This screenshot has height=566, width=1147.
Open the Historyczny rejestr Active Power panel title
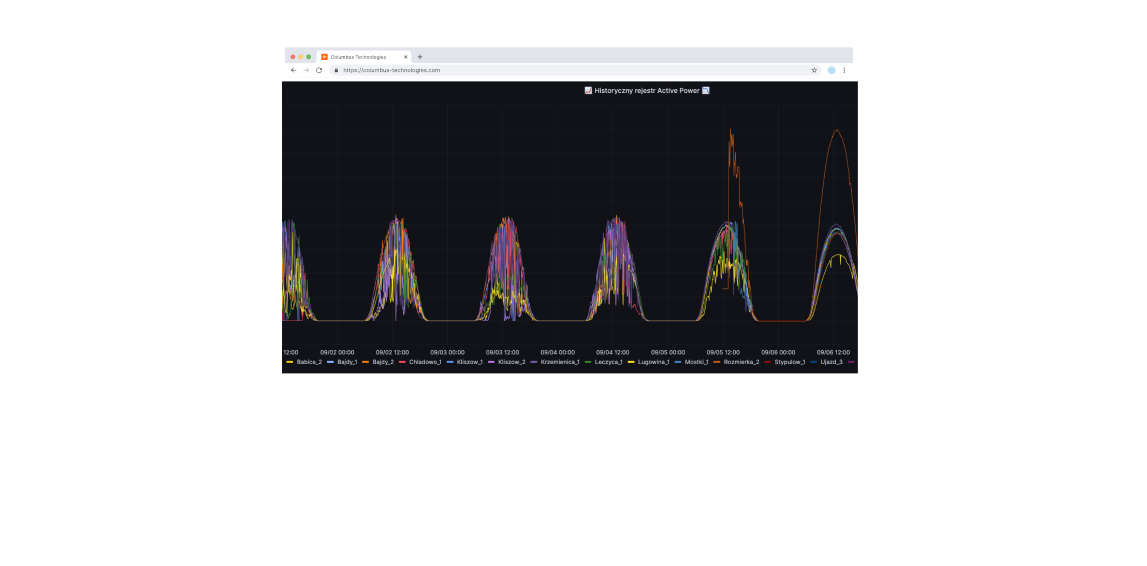(647, 90)
